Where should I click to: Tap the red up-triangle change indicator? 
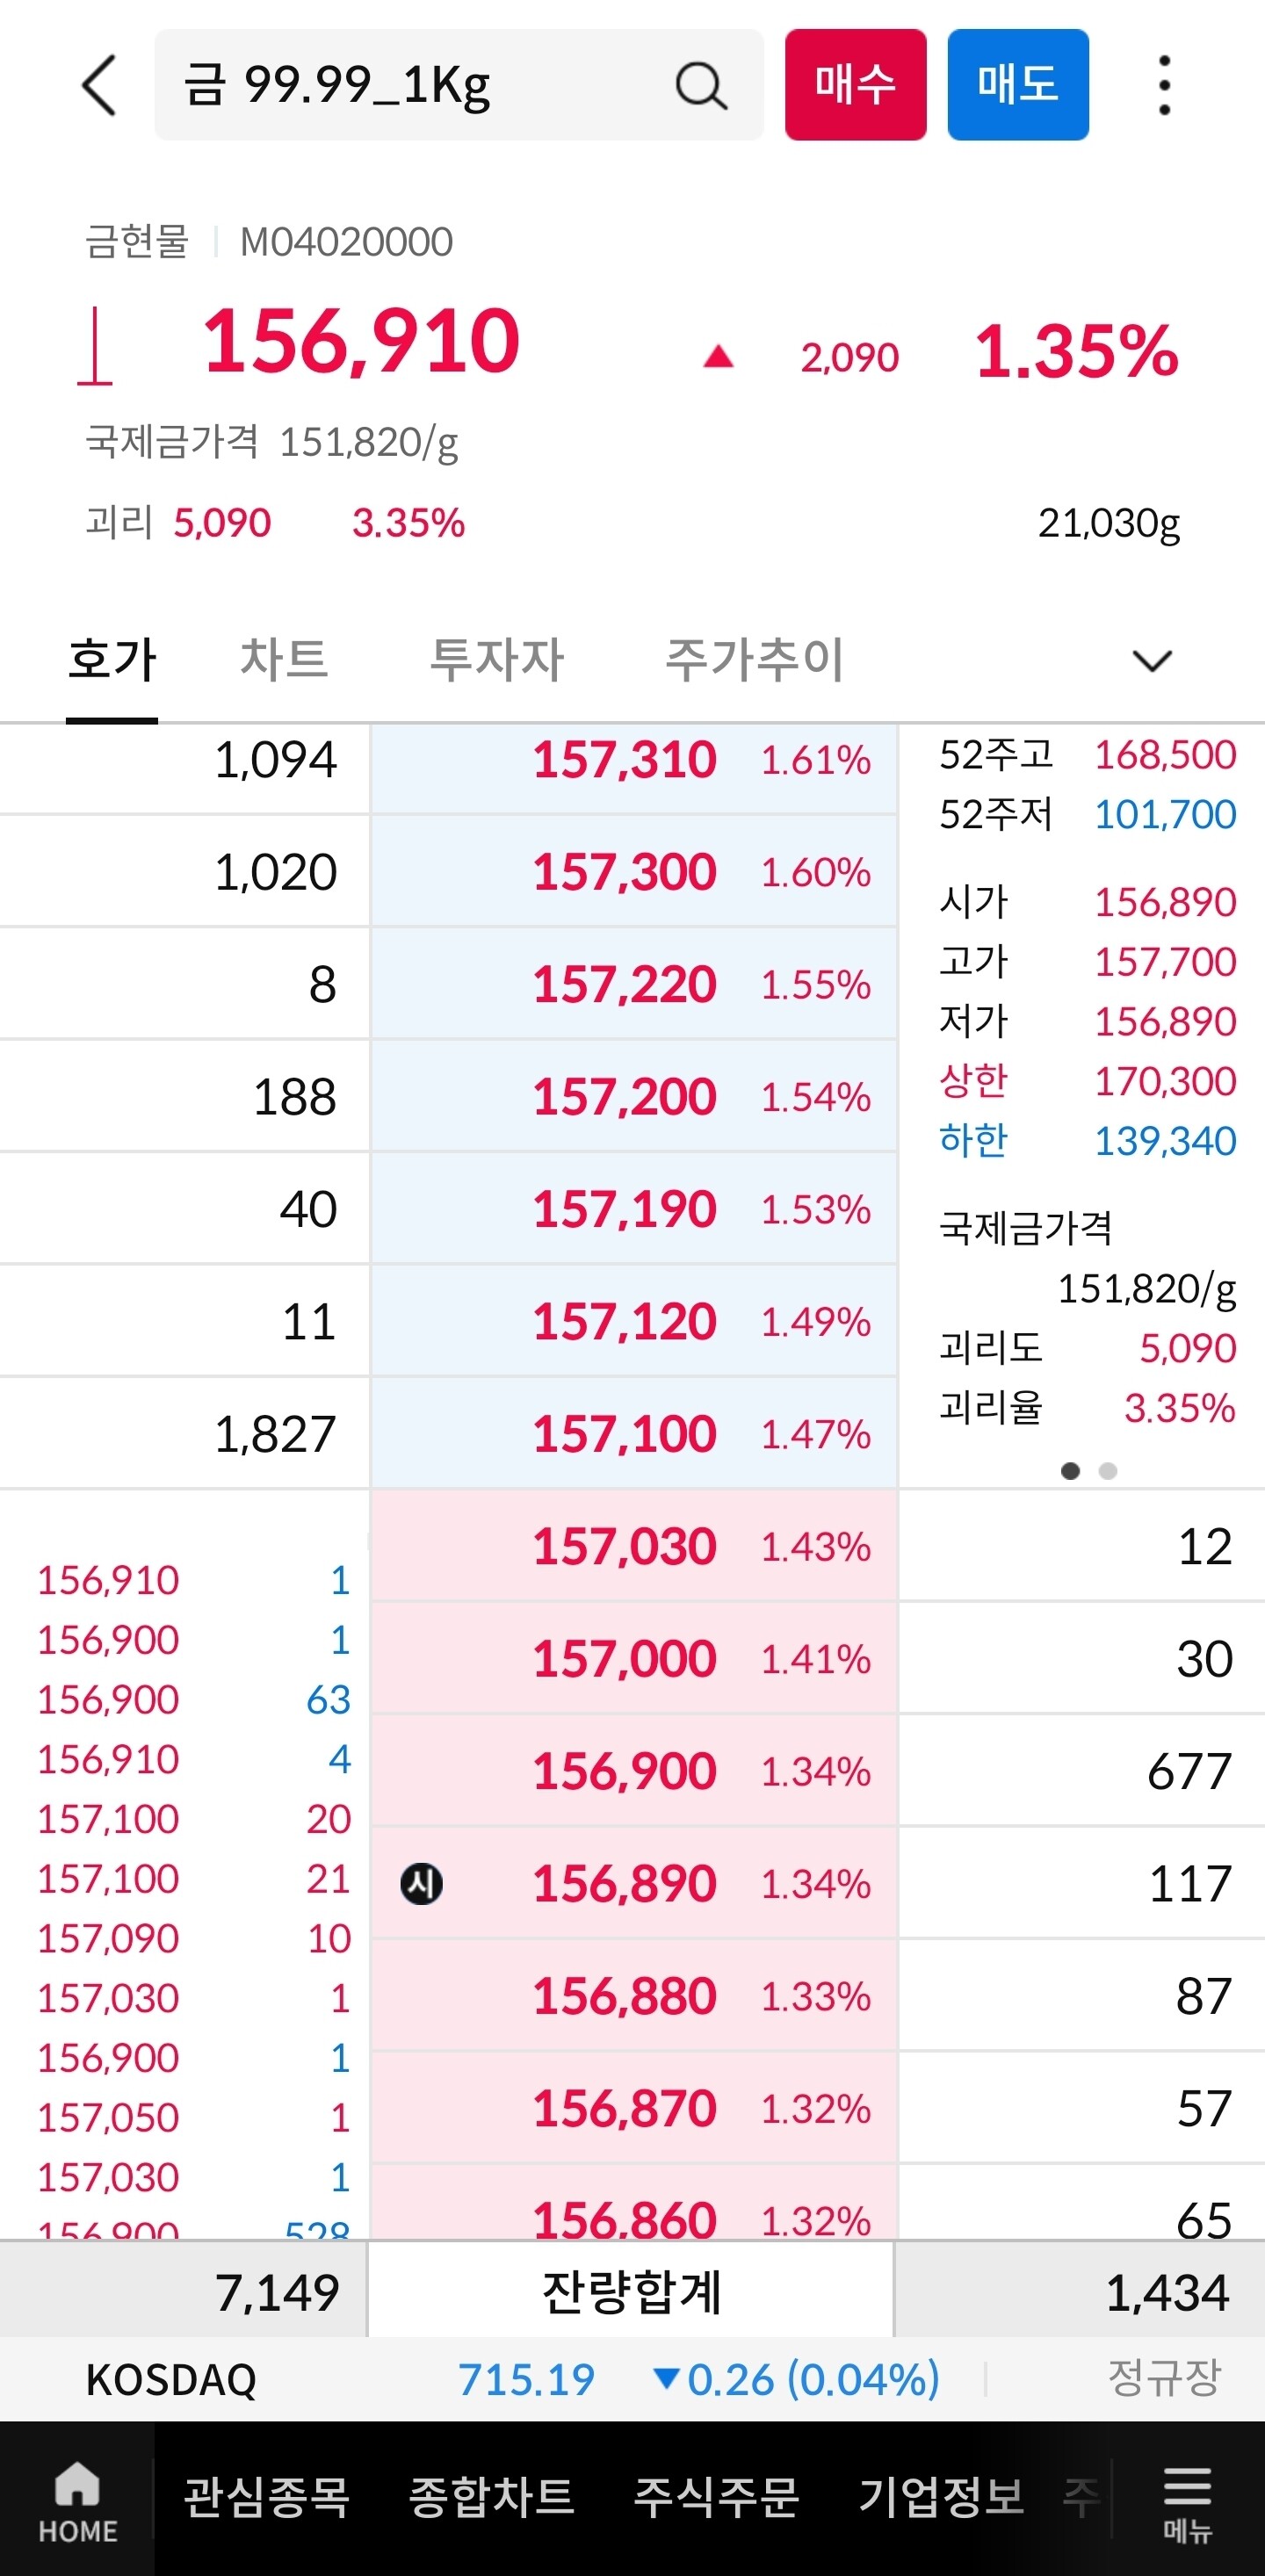(x=718, y=357)
